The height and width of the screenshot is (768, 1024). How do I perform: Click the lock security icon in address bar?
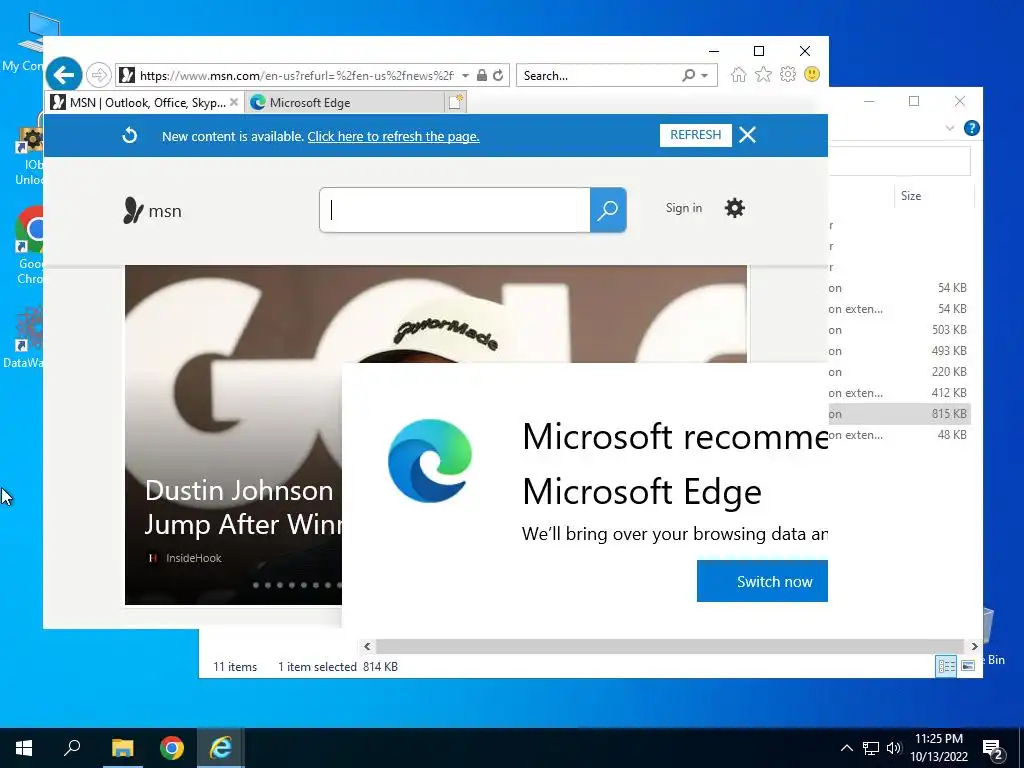(x=481, y=75)
